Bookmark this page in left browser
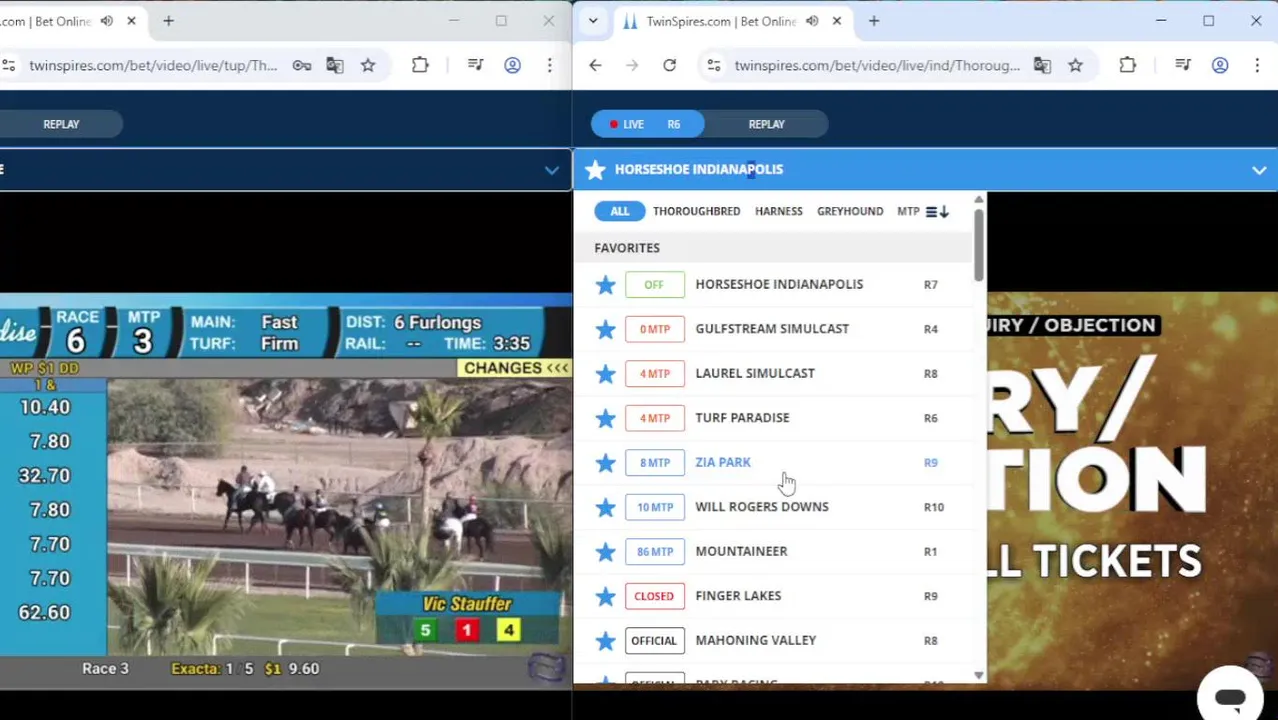Screen dimensions: 1278x720 click(368, 66)
